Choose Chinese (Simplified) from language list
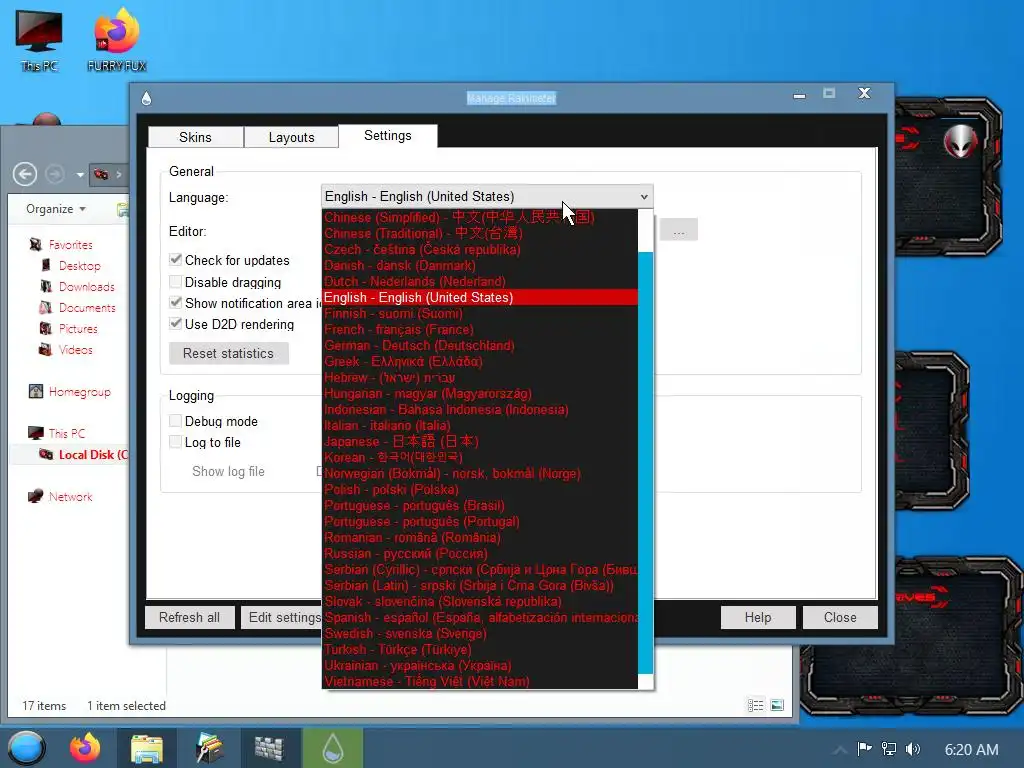Viewport: 1024px width, 768px height. (x=480, y=217)
